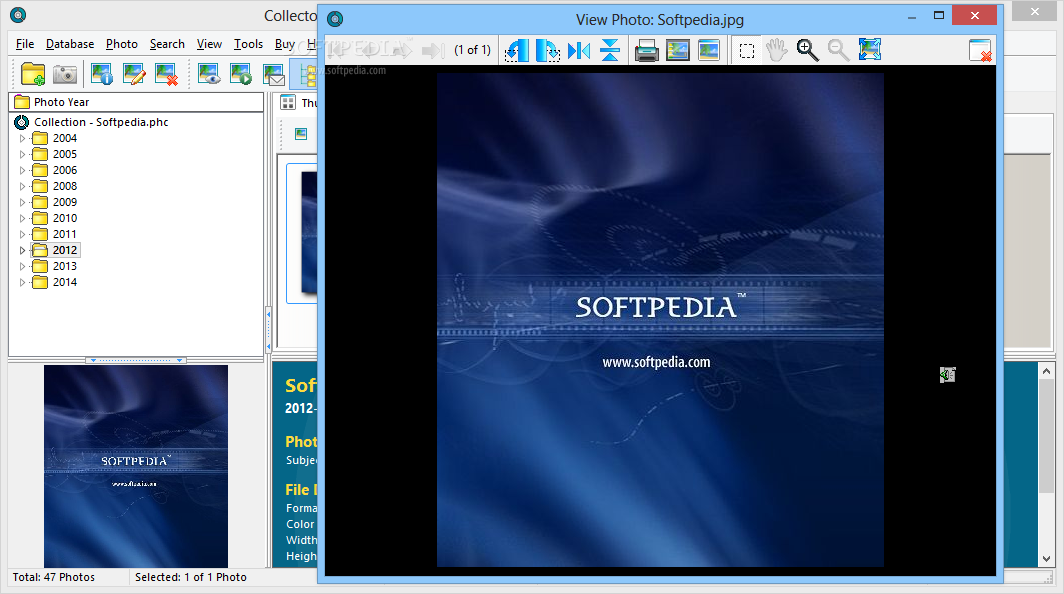Expand the 2011 folder
Image resolution: width=1064 pixels, height=594 pixels.
(22, 234)
